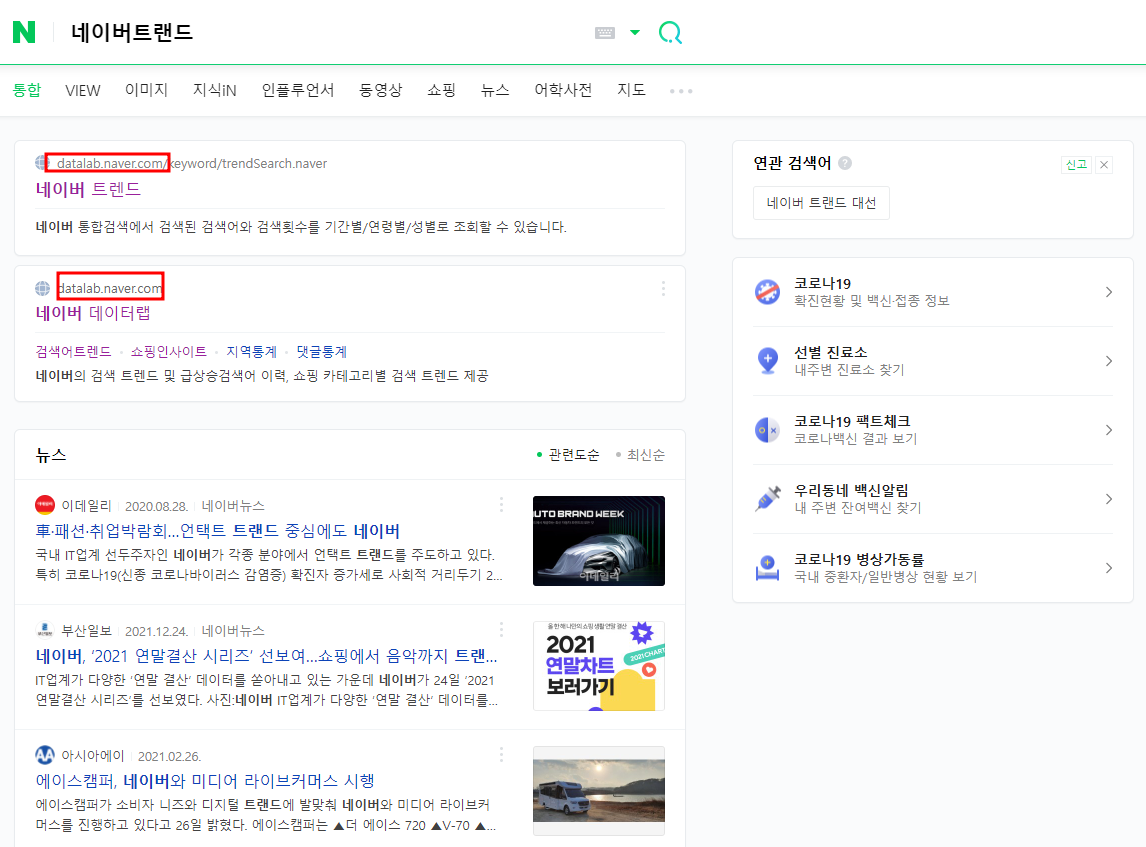Image resolution: width=1146 pixels, height=847 pixels.
Task: Open the 어학사전 tab
Action: tap(563, 90)
